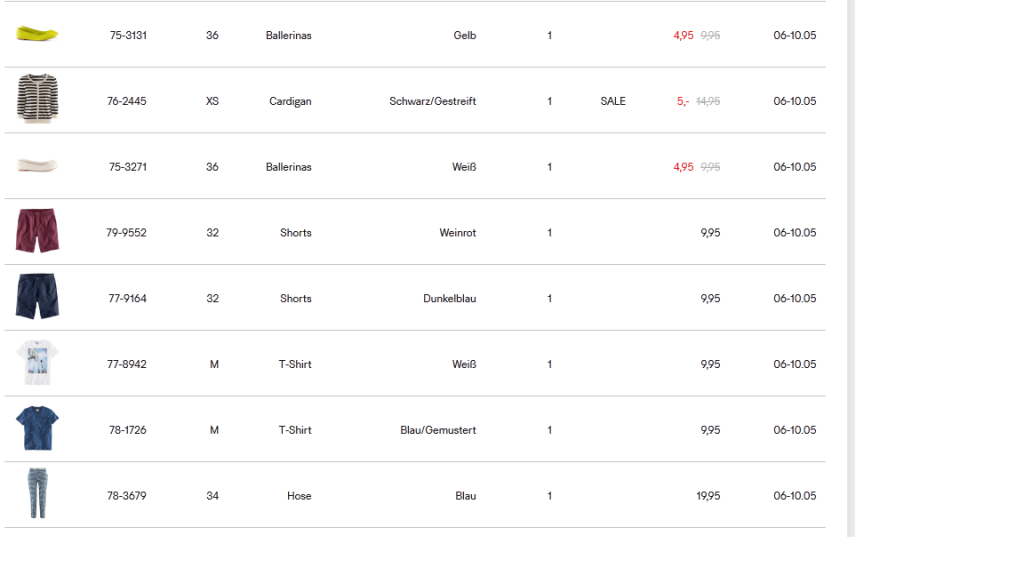Viewport: 1024px width, 576px height.
Task: Open the white printed T-Shirt image
Action: 37,362
